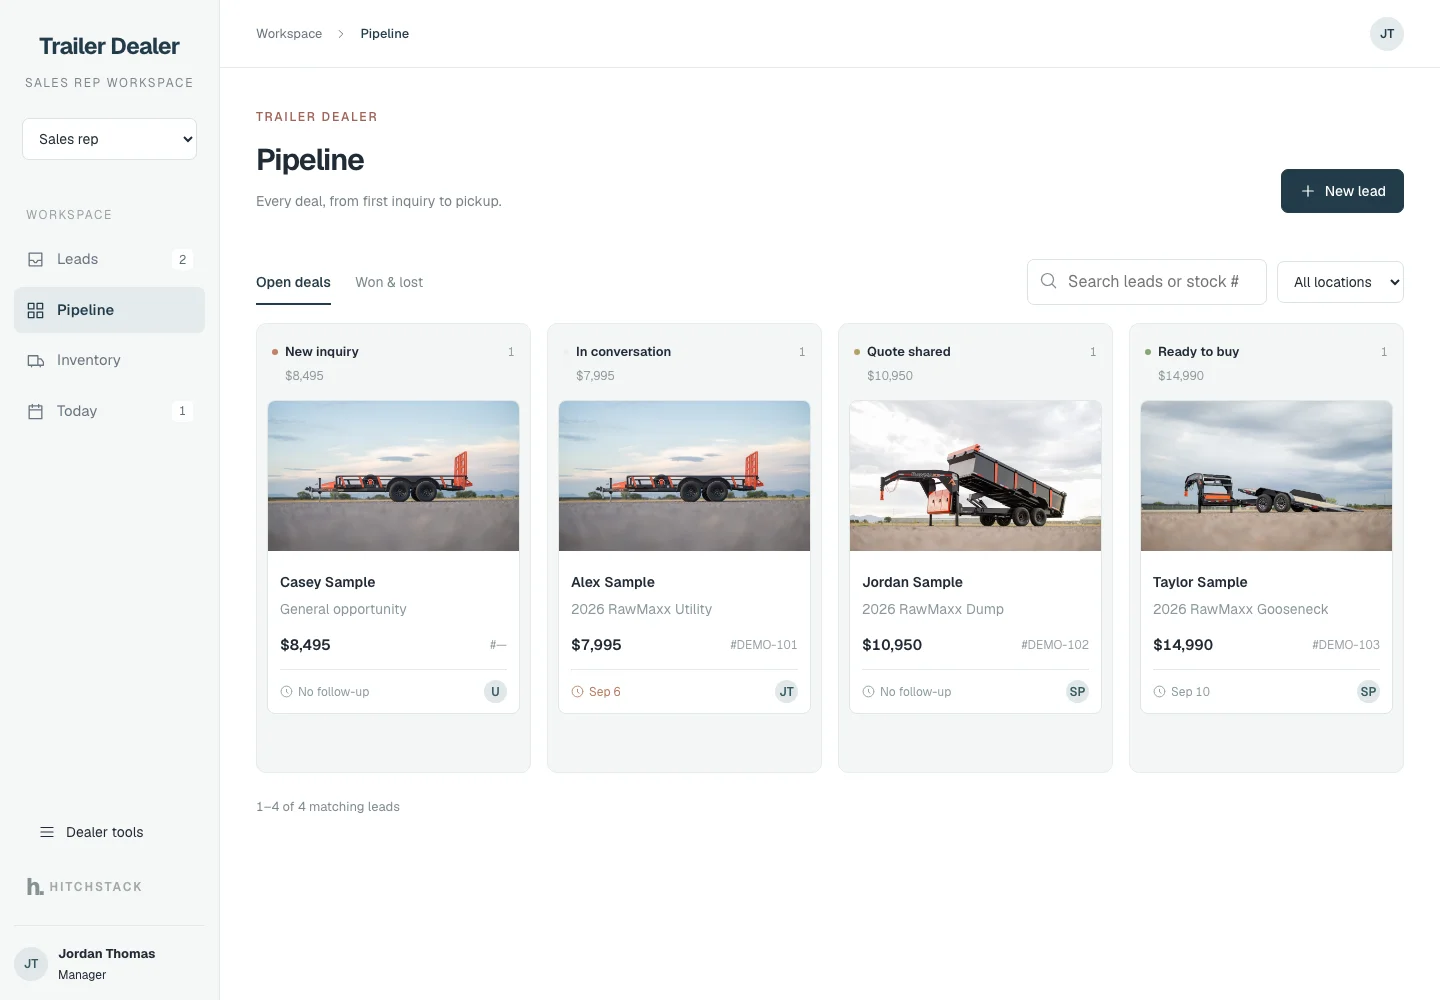Click the breadcrumb chevron separator
The height and width of the screenshot is (1000, 1440).
(341, 34)
